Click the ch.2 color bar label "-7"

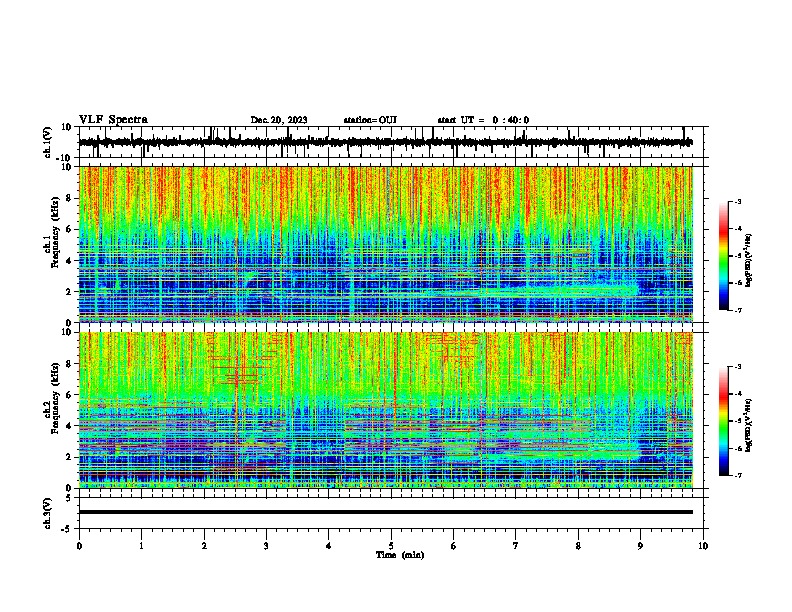pyautogui.click(x=738, y=475)
